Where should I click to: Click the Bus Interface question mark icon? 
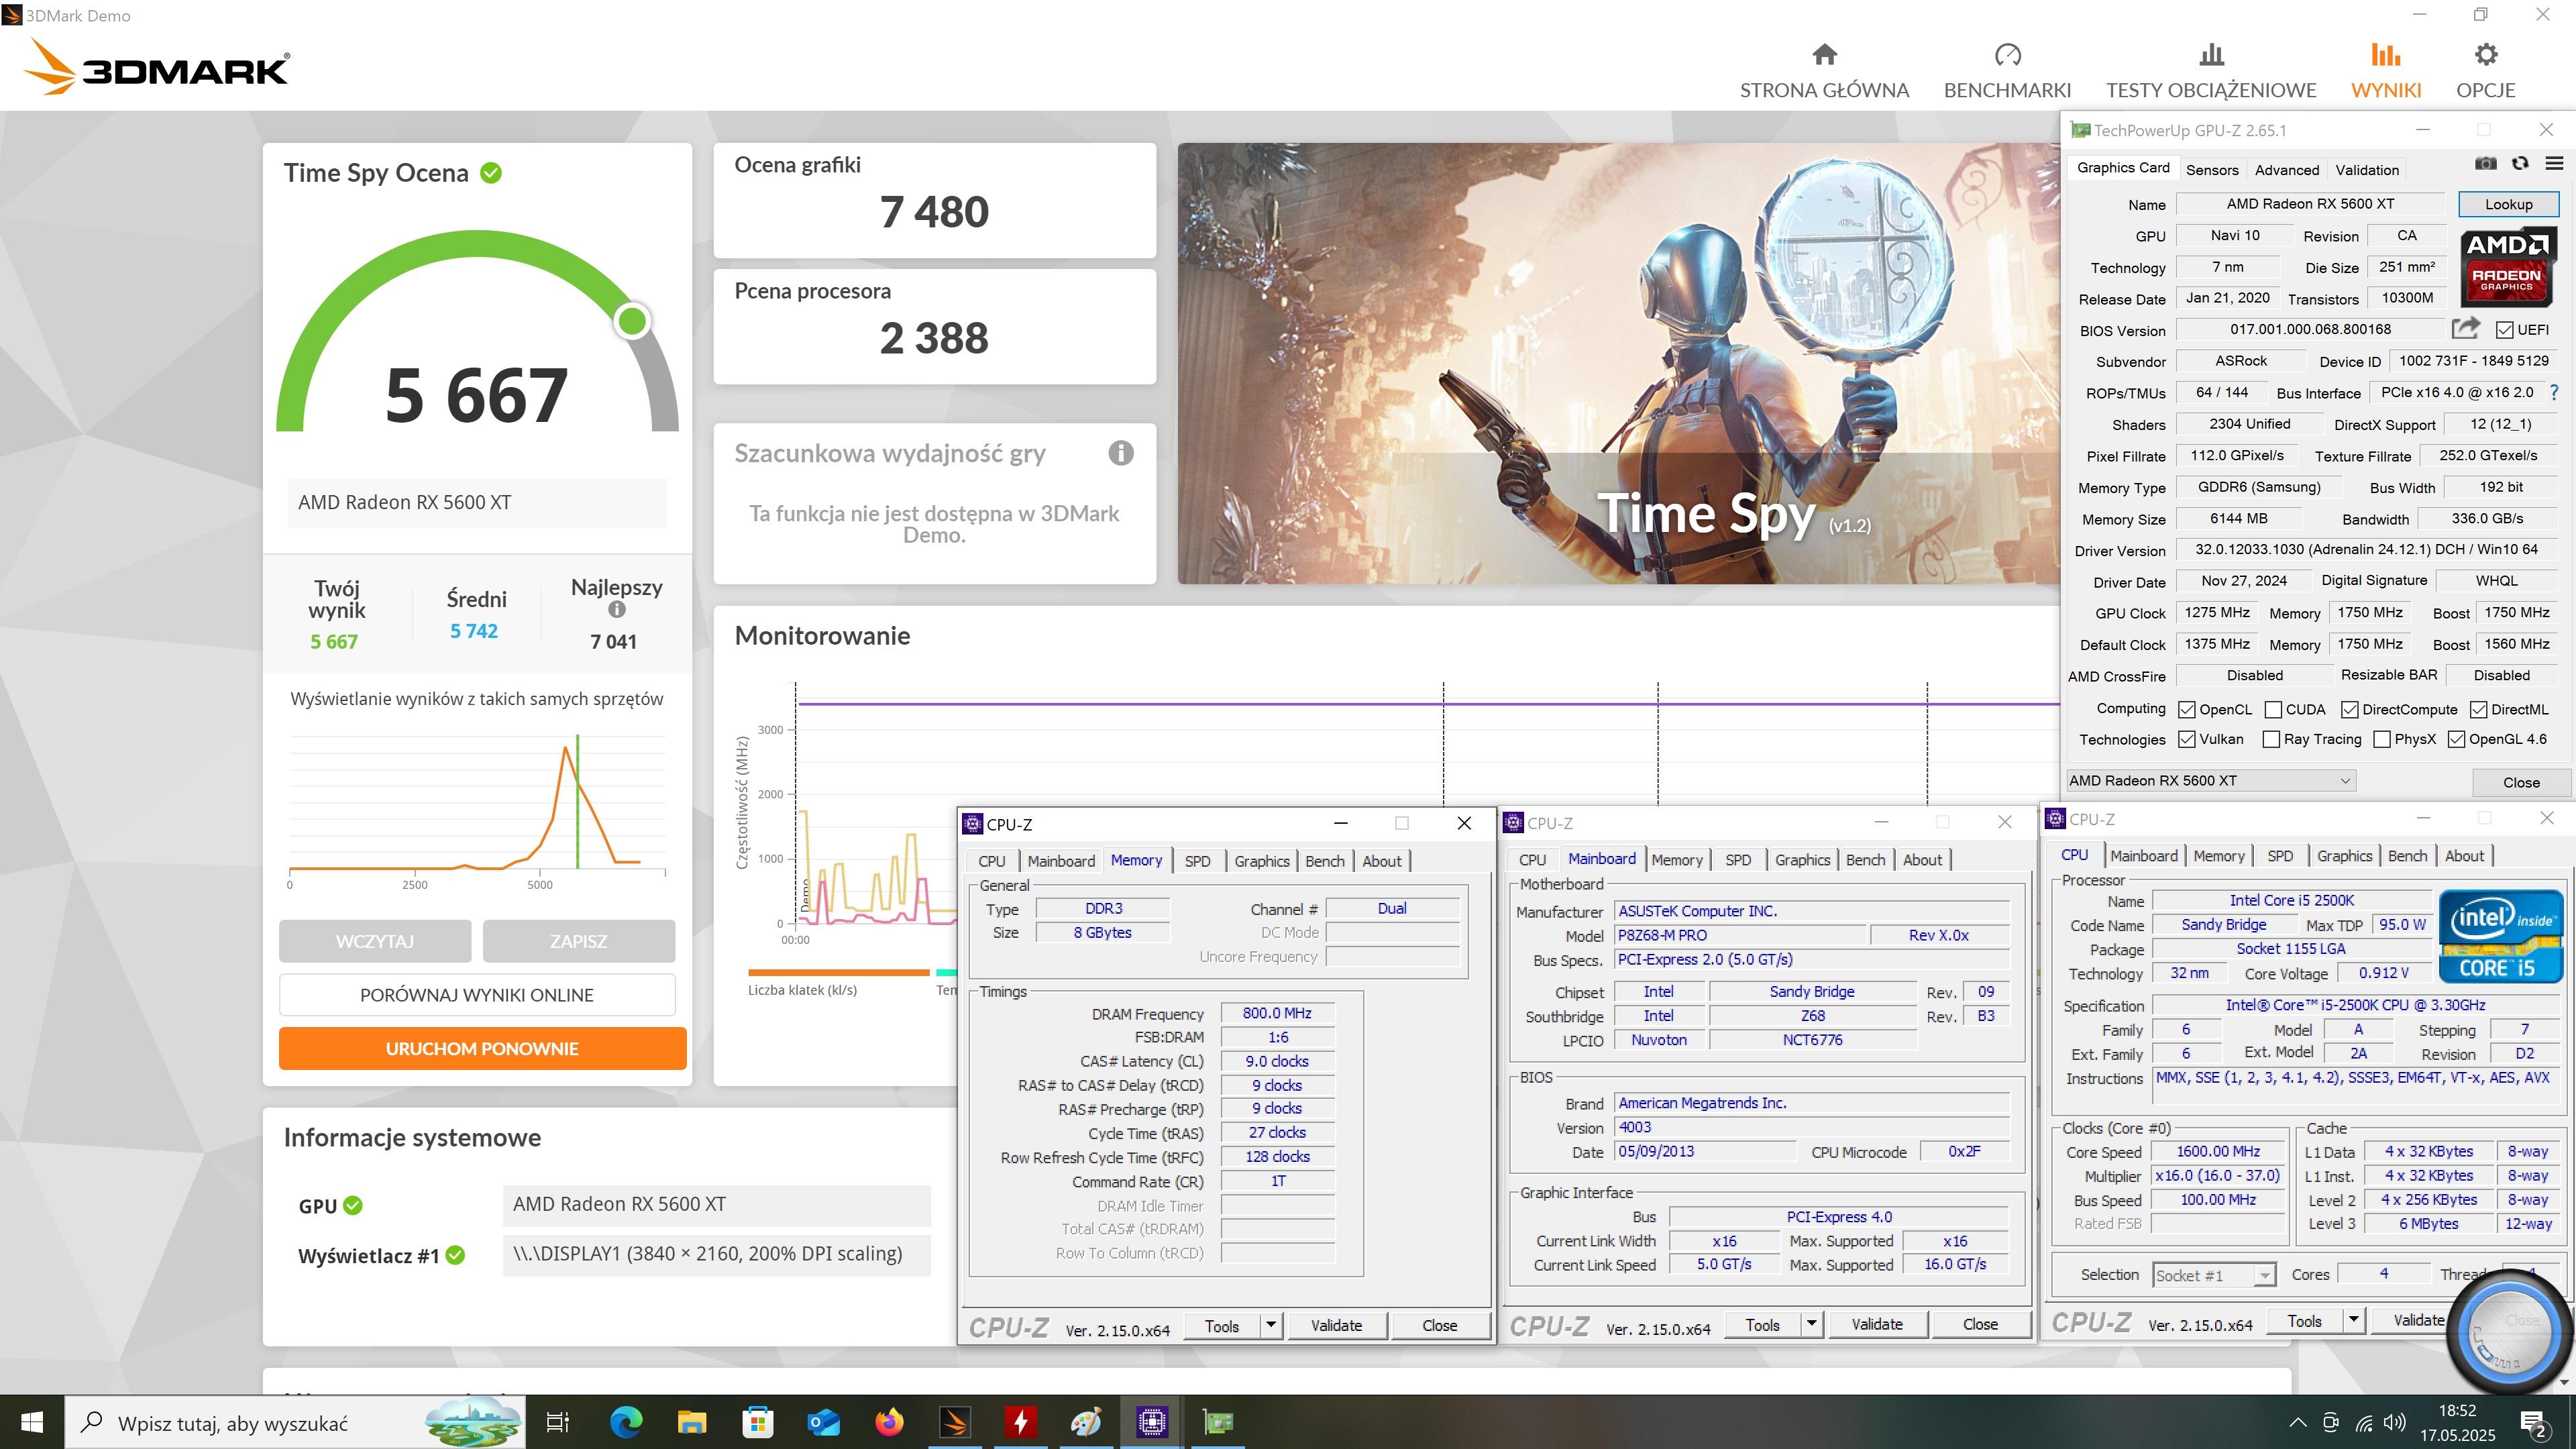[2554, 393]
